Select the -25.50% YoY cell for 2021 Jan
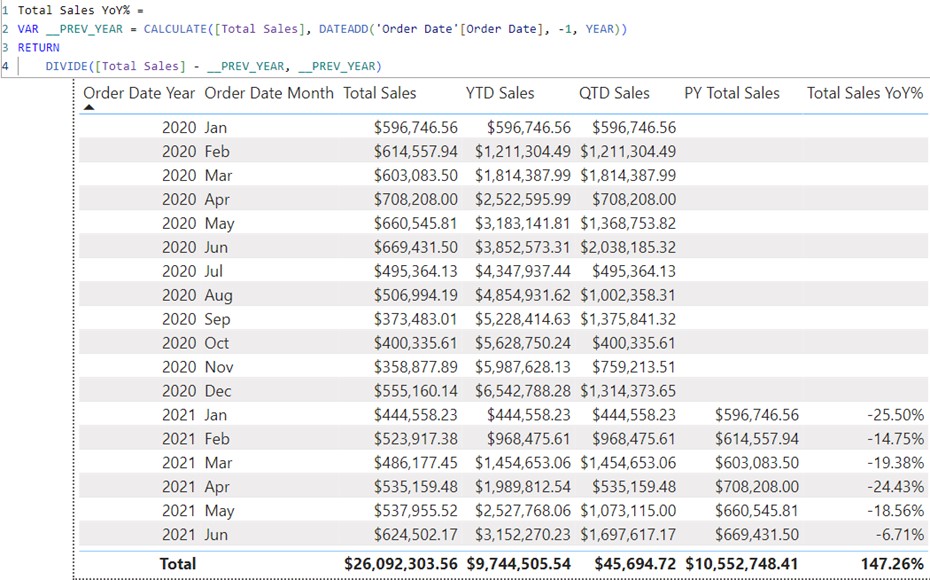Image resolution: width=930 pixels, height=580 pixels. click(896, 415)
